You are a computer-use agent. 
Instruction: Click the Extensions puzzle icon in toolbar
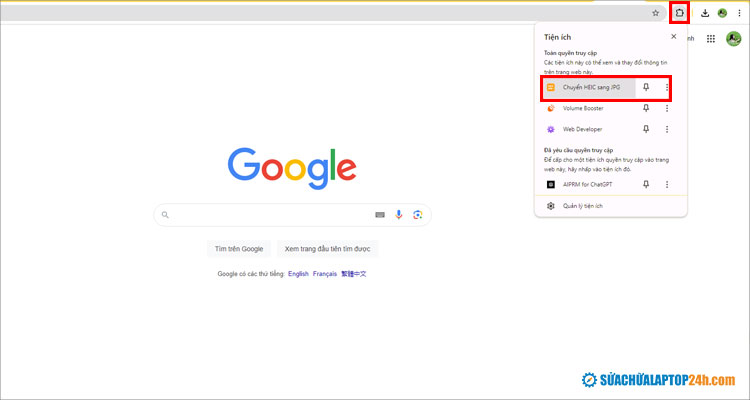tap(679, 13)
